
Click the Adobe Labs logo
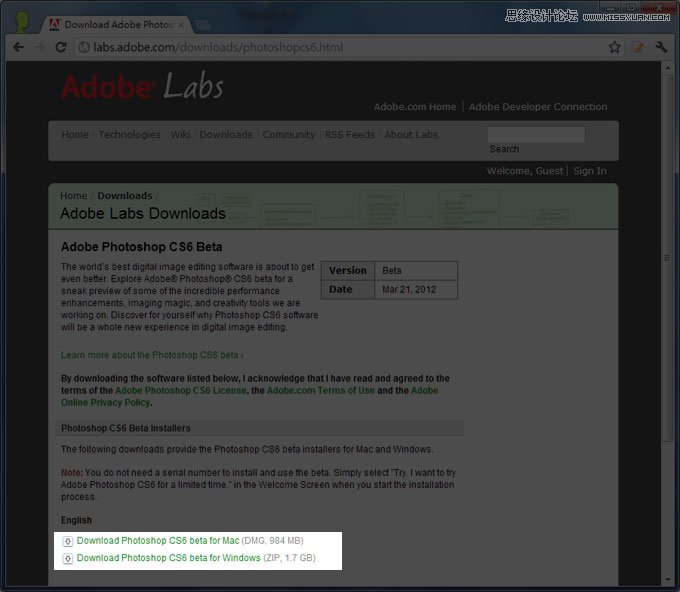coord(142,87)
